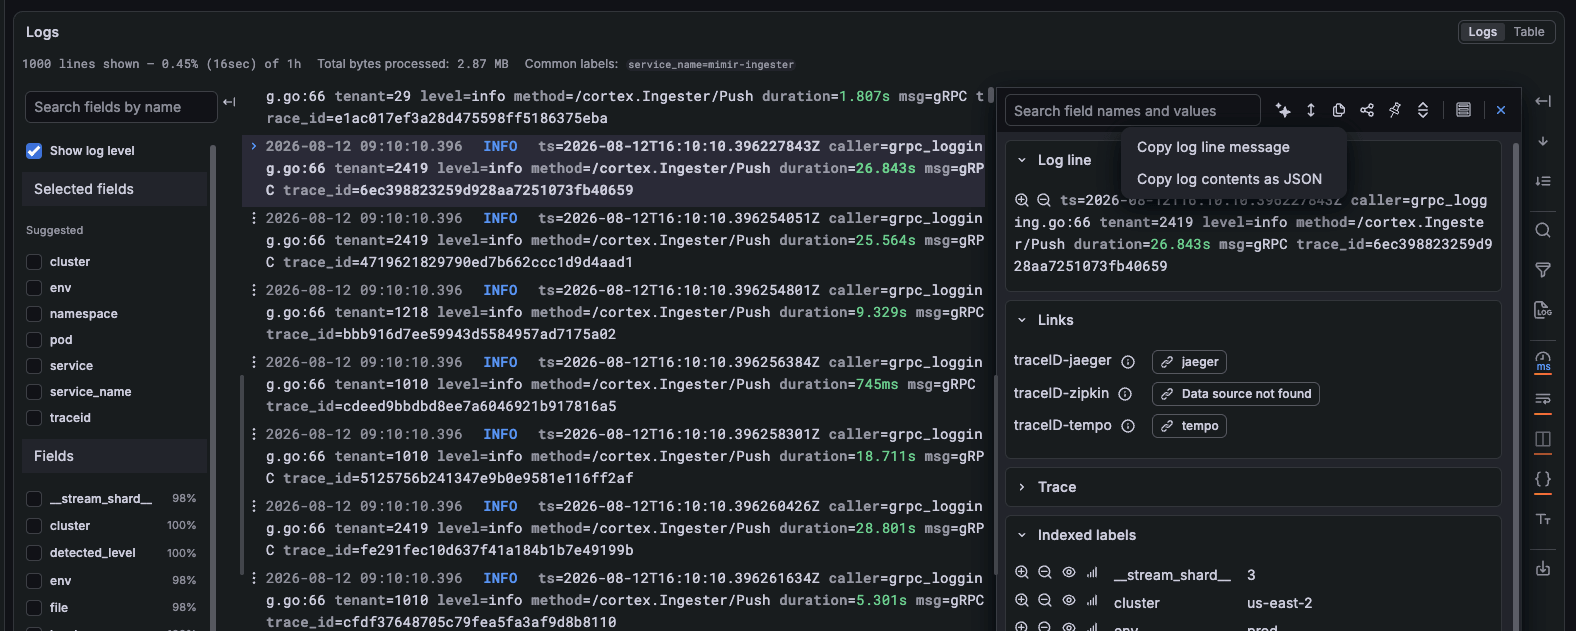1576x631 pixels.
Task: Click the collapse/expand sections chevrons icon
Action: click(1423, 110)
